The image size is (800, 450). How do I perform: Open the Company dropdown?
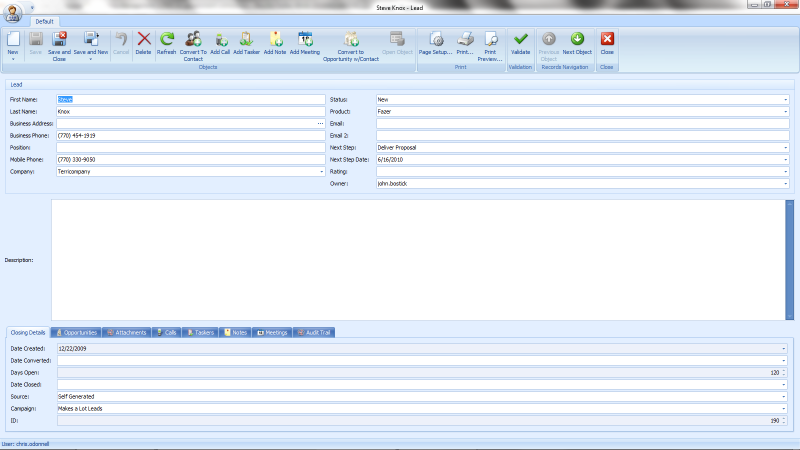tap(322, 172)
